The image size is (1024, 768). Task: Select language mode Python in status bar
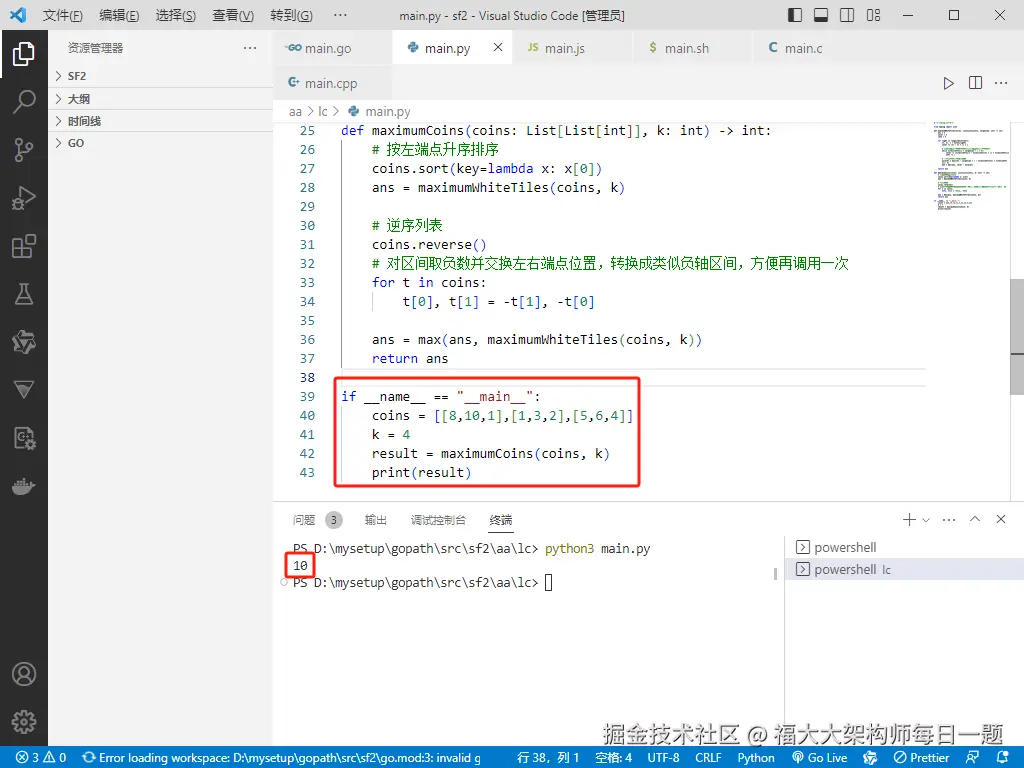756,758
